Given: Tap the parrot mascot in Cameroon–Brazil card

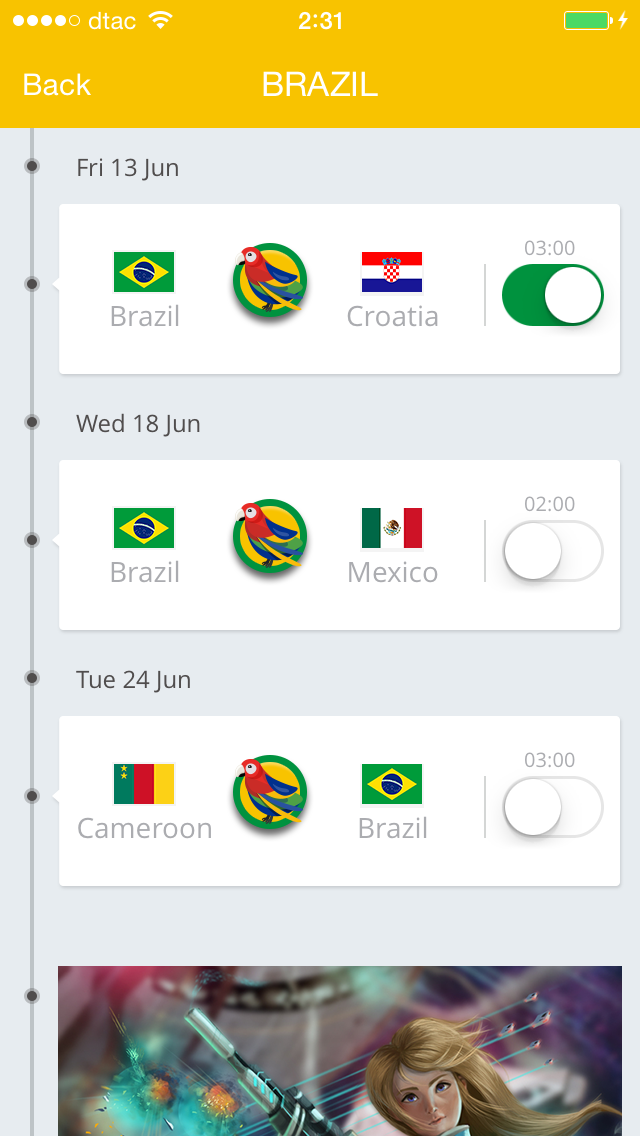Looking at the screenshot, I should coord(270,794).
